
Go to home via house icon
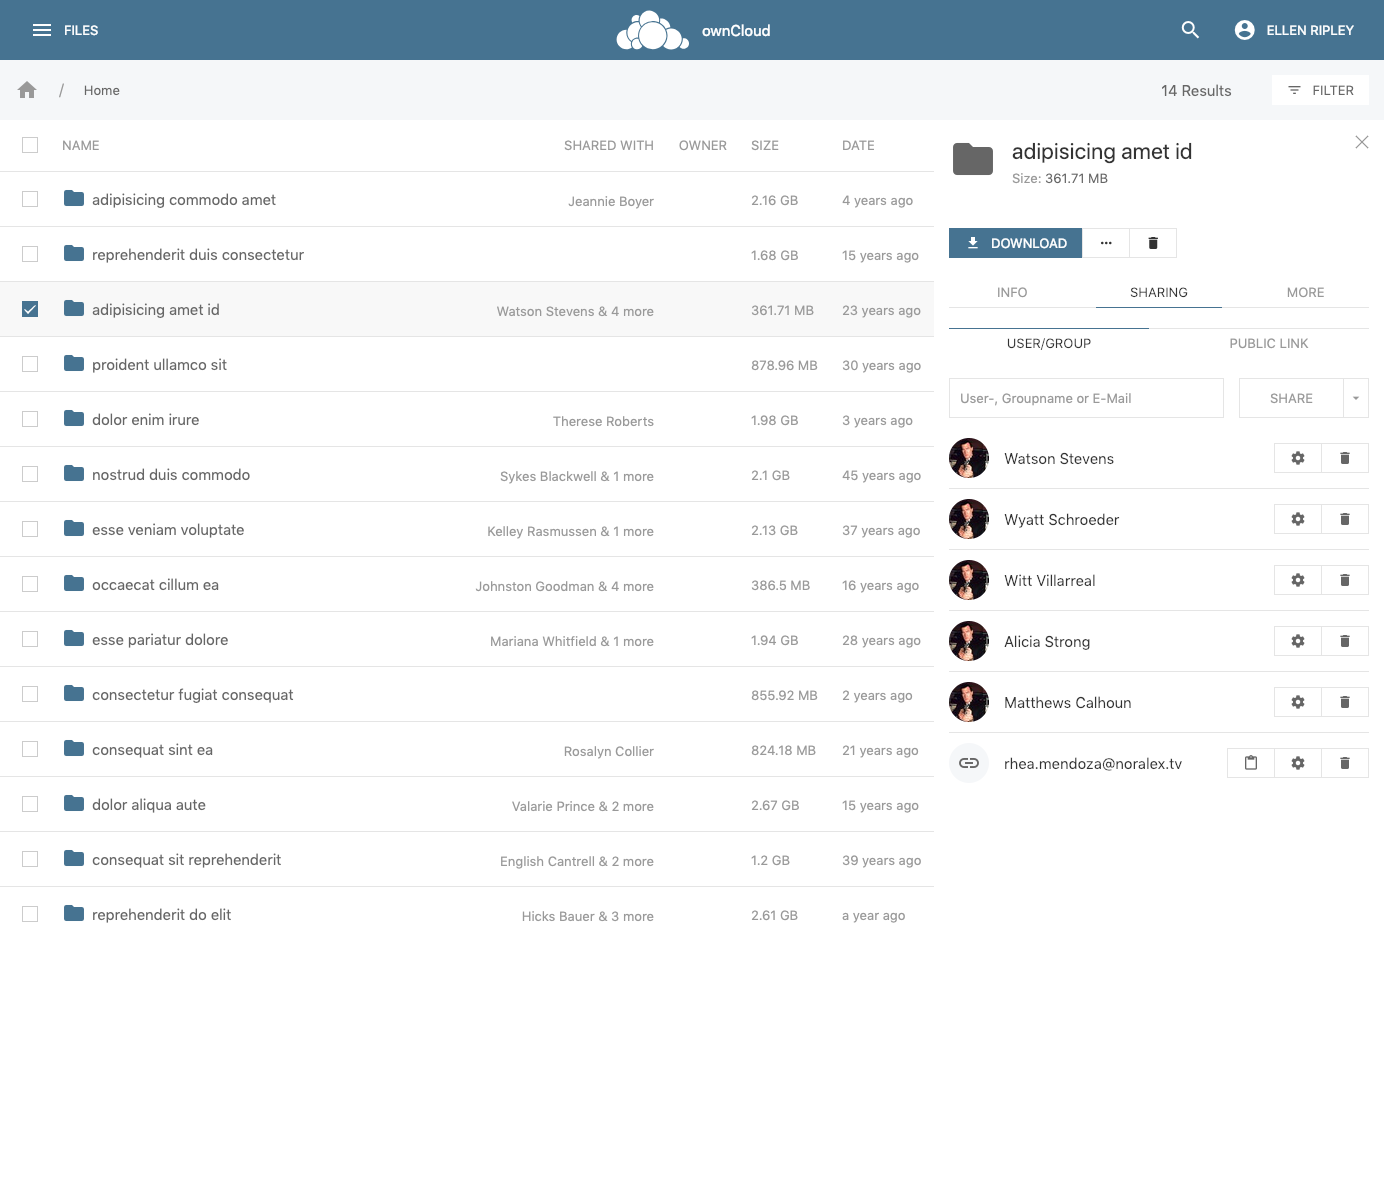27,90
